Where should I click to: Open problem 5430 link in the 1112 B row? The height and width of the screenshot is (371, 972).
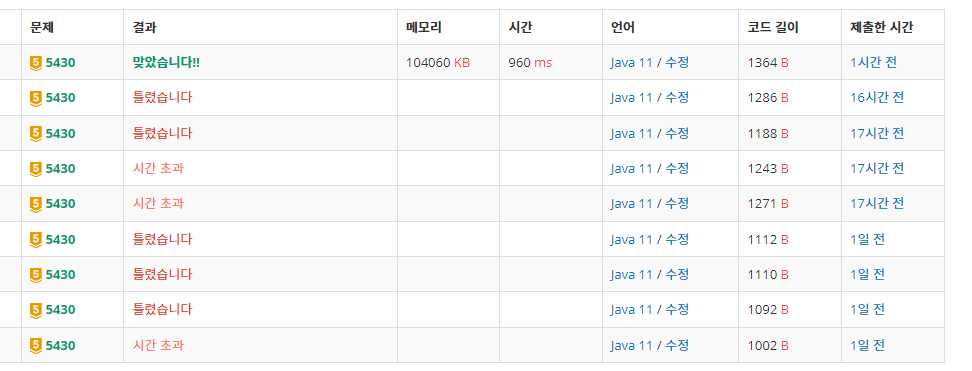[60, 239]
